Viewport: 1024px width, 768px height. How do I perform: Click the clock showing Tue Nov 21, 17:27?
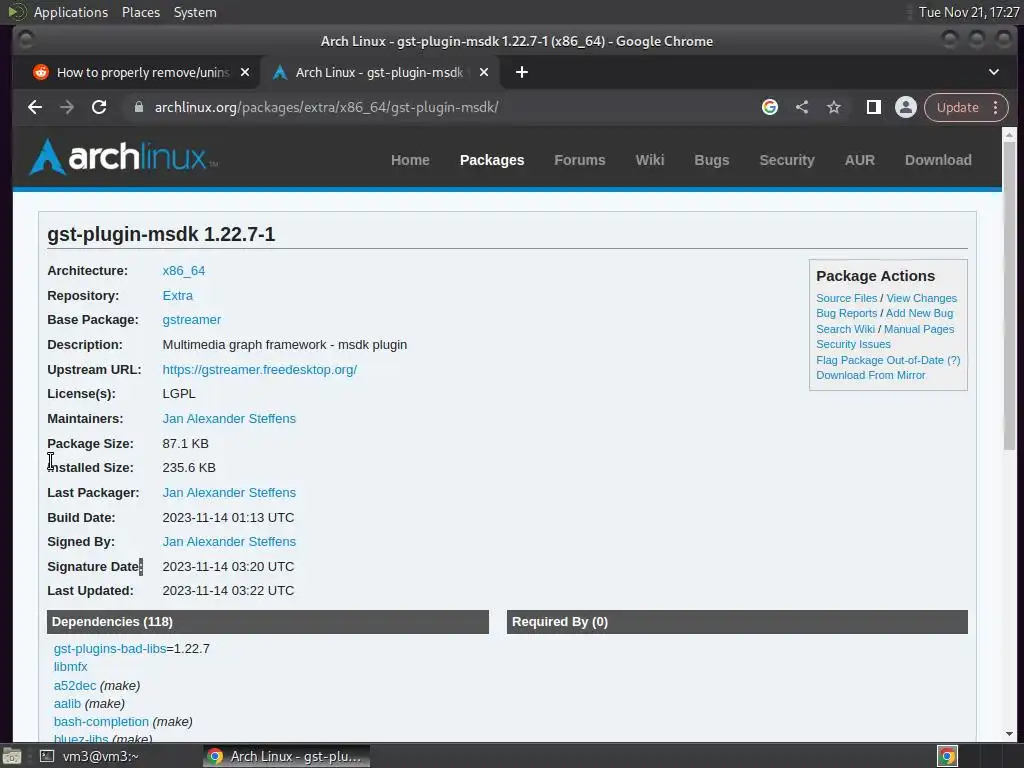968,12
